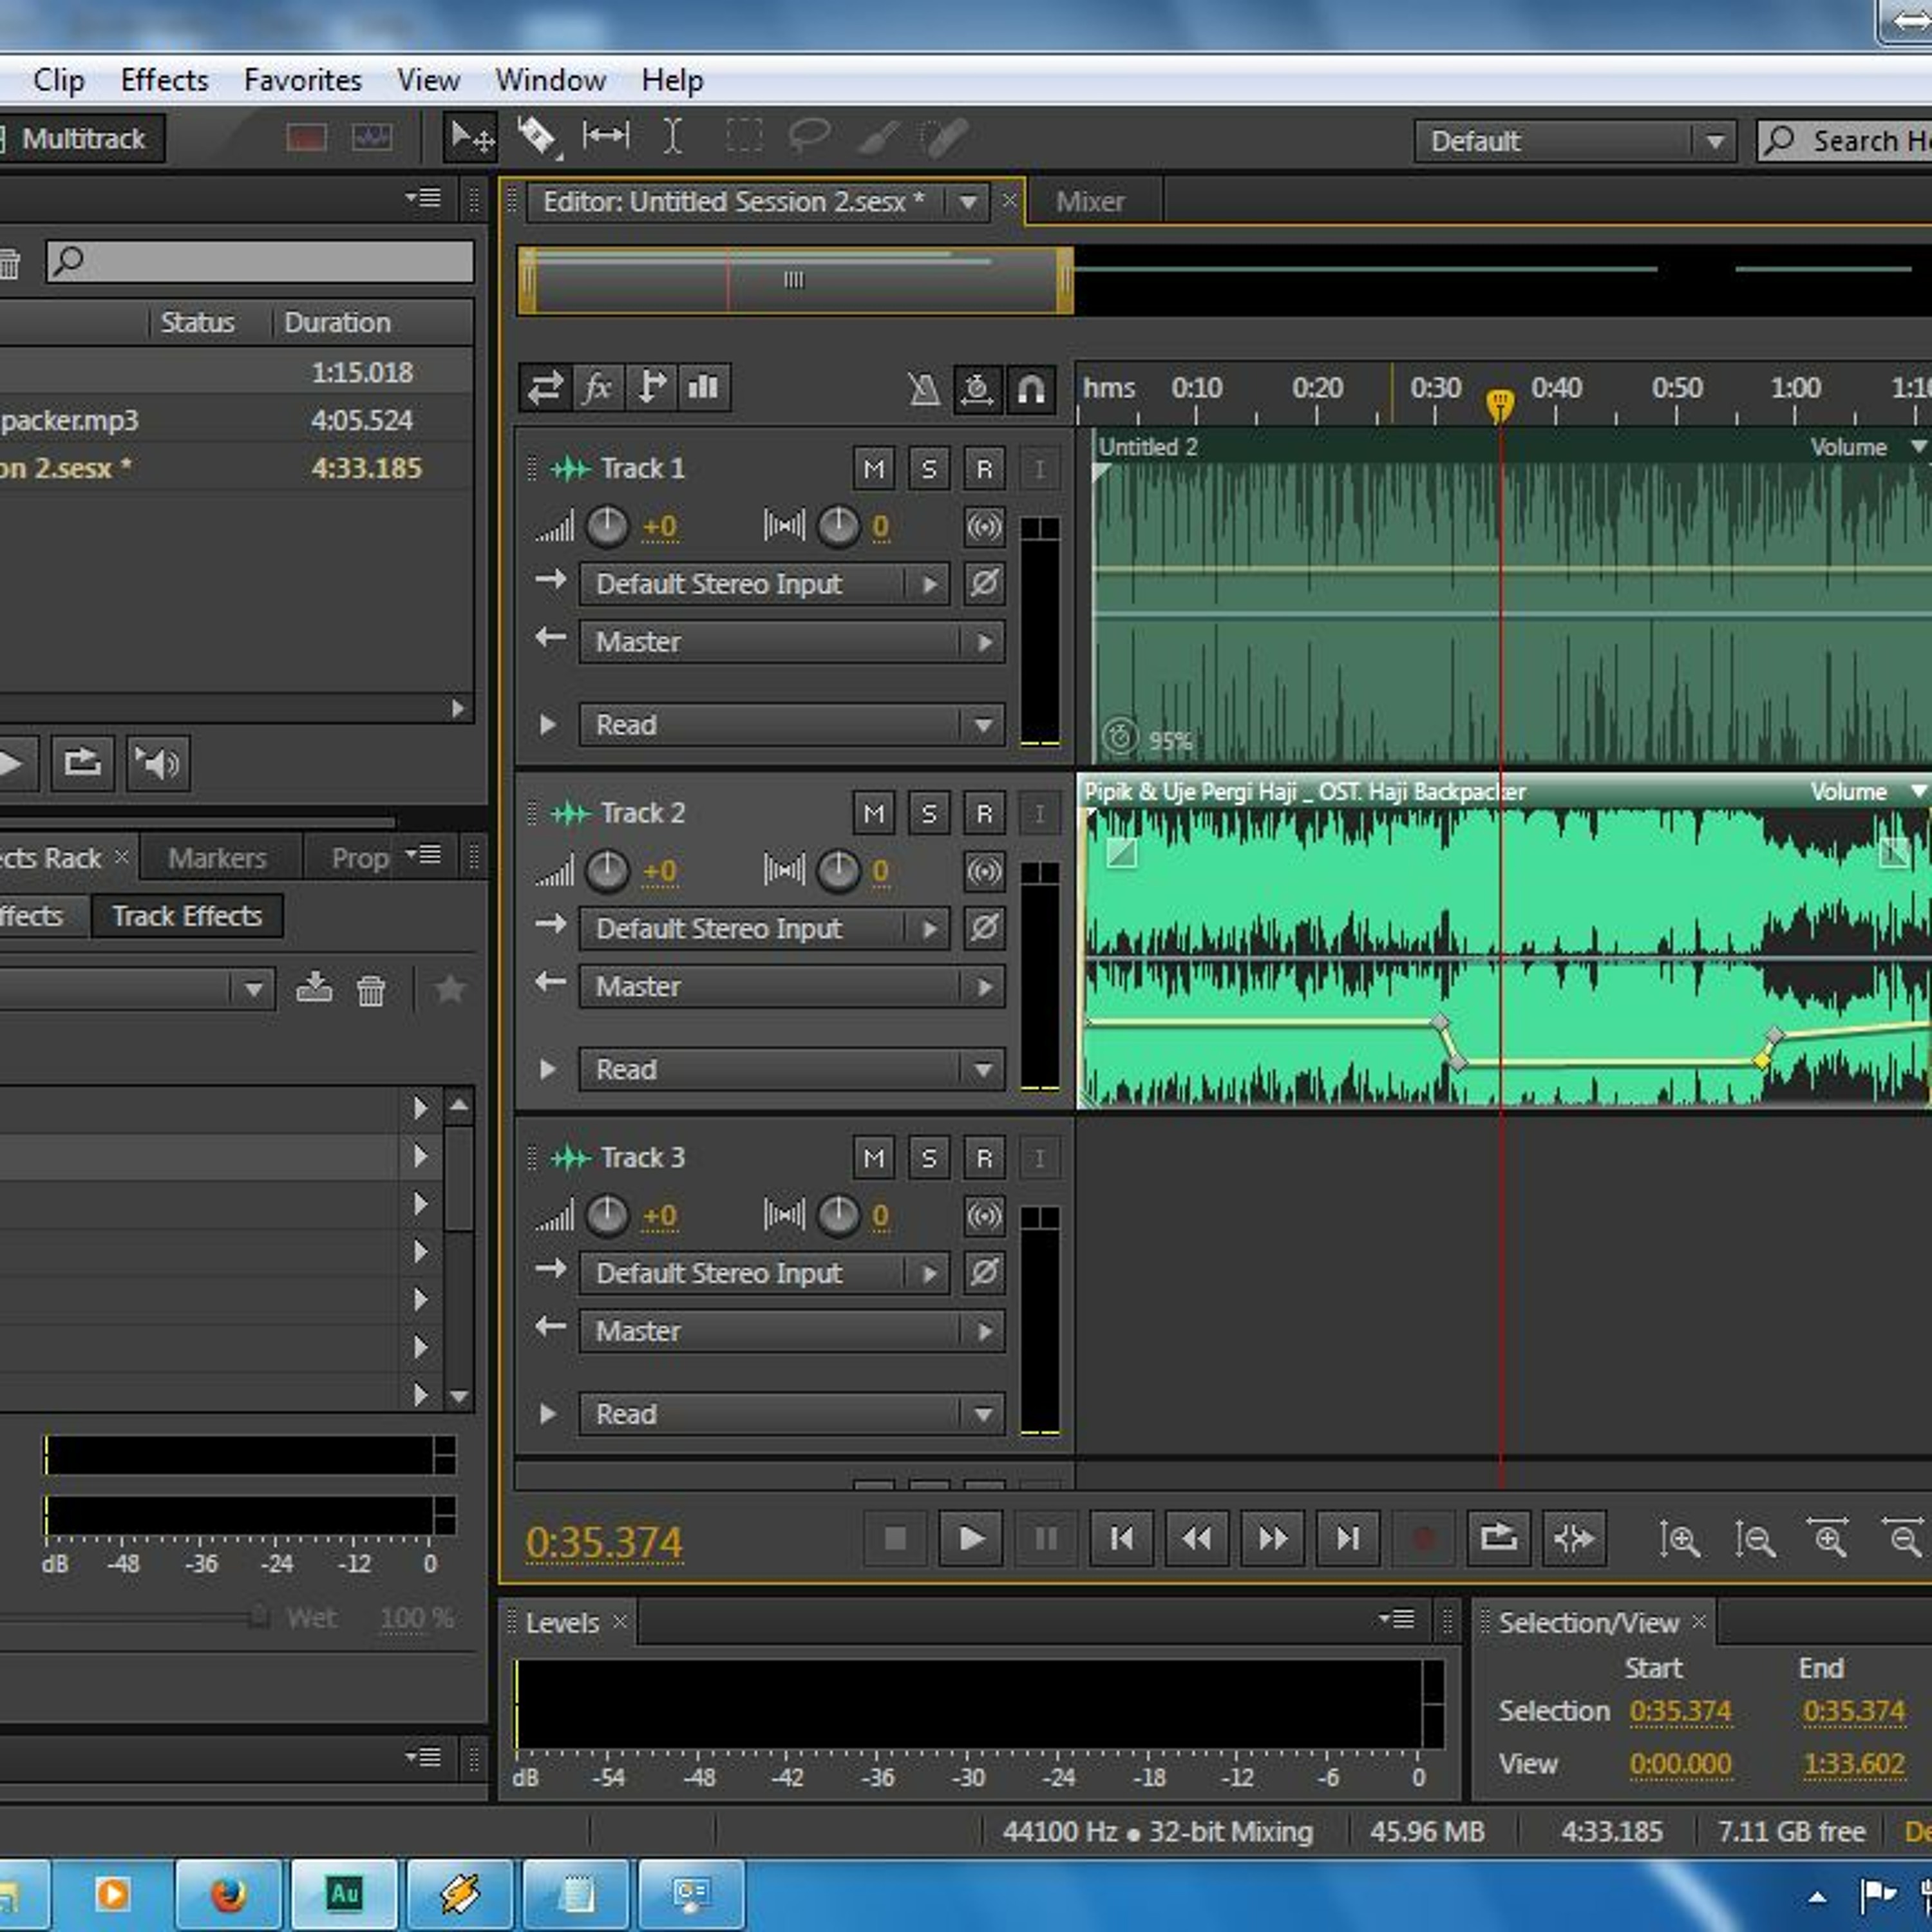This screenshot has height=1932, width=1932.
Task: Open Adobe Audition in the taskbar
Action: [x=344, y=1893]
